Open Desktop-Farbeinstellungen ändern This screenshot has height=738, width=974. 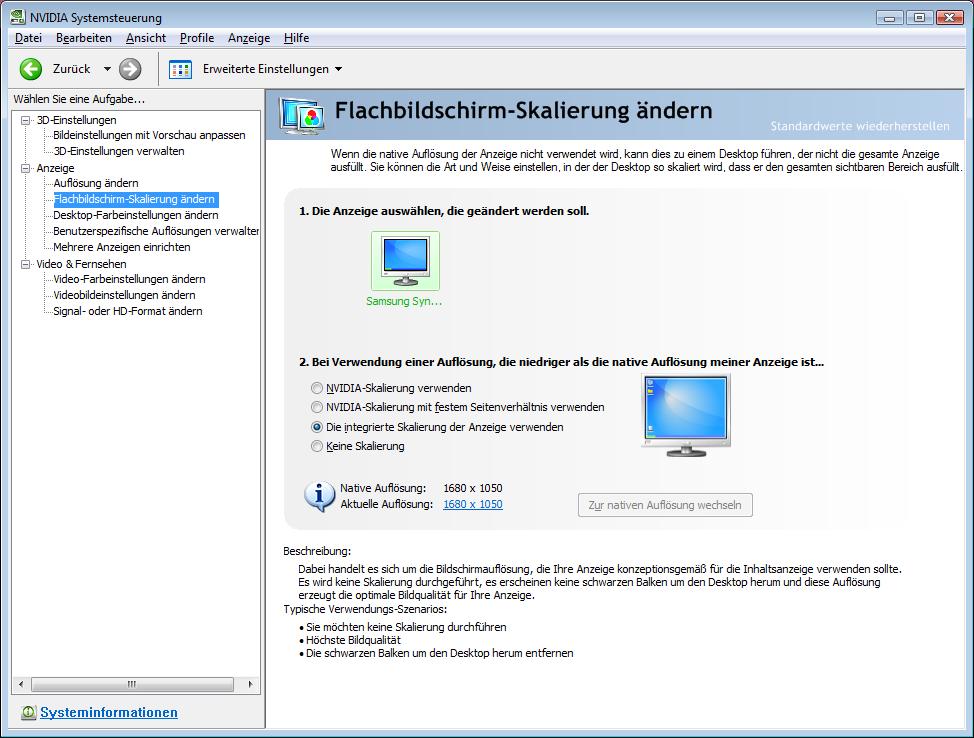click(135, 215)
